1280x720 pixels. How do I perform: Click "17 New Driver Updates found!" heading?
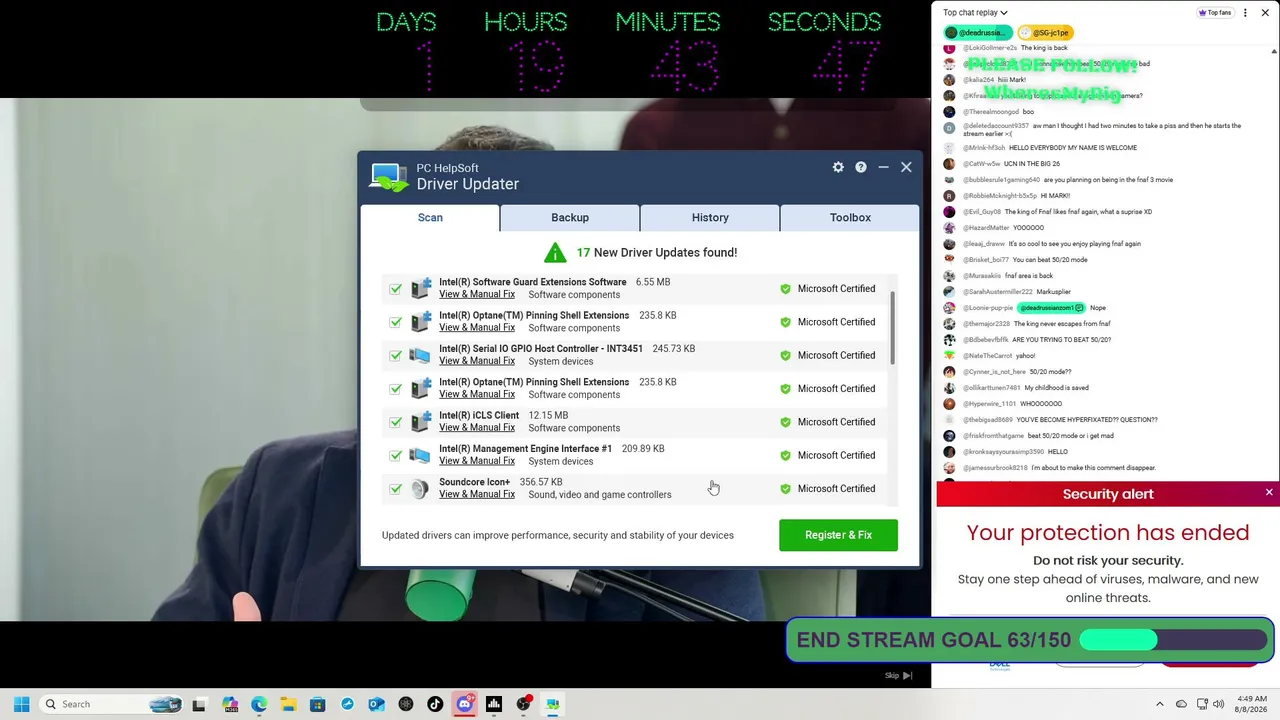pos(656,253)
